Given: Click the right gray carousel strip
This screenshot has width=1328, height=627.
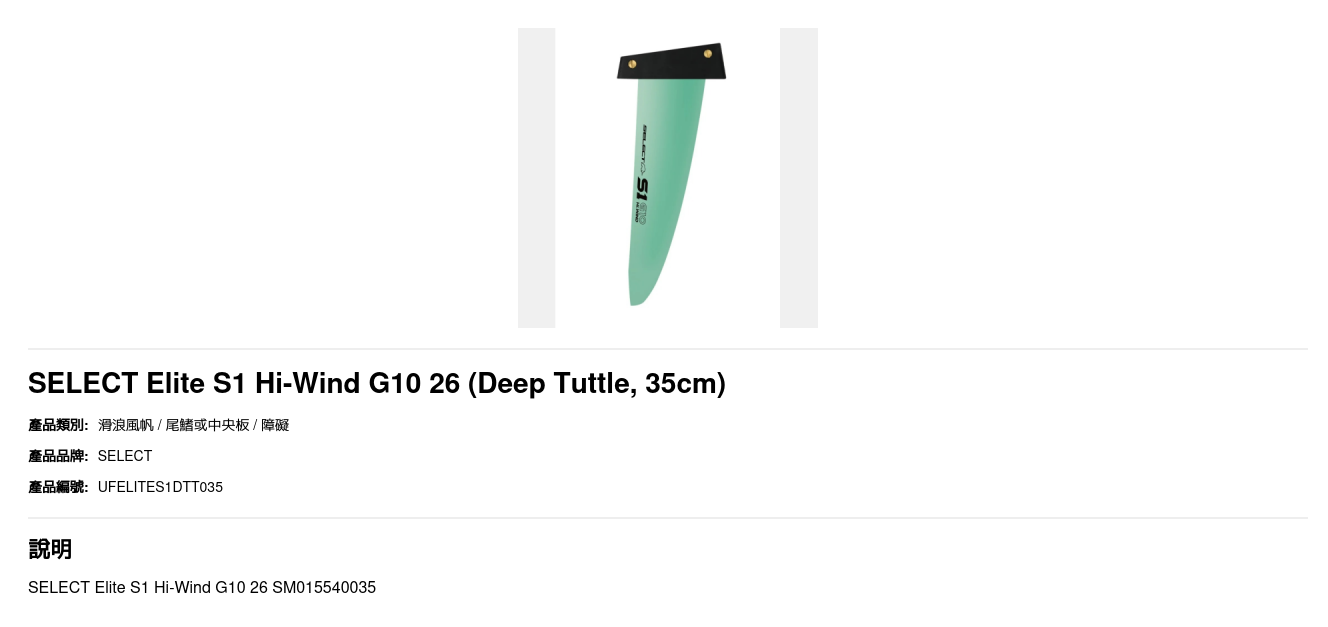Looking at the screenshot, I should [x=799, y=178].
